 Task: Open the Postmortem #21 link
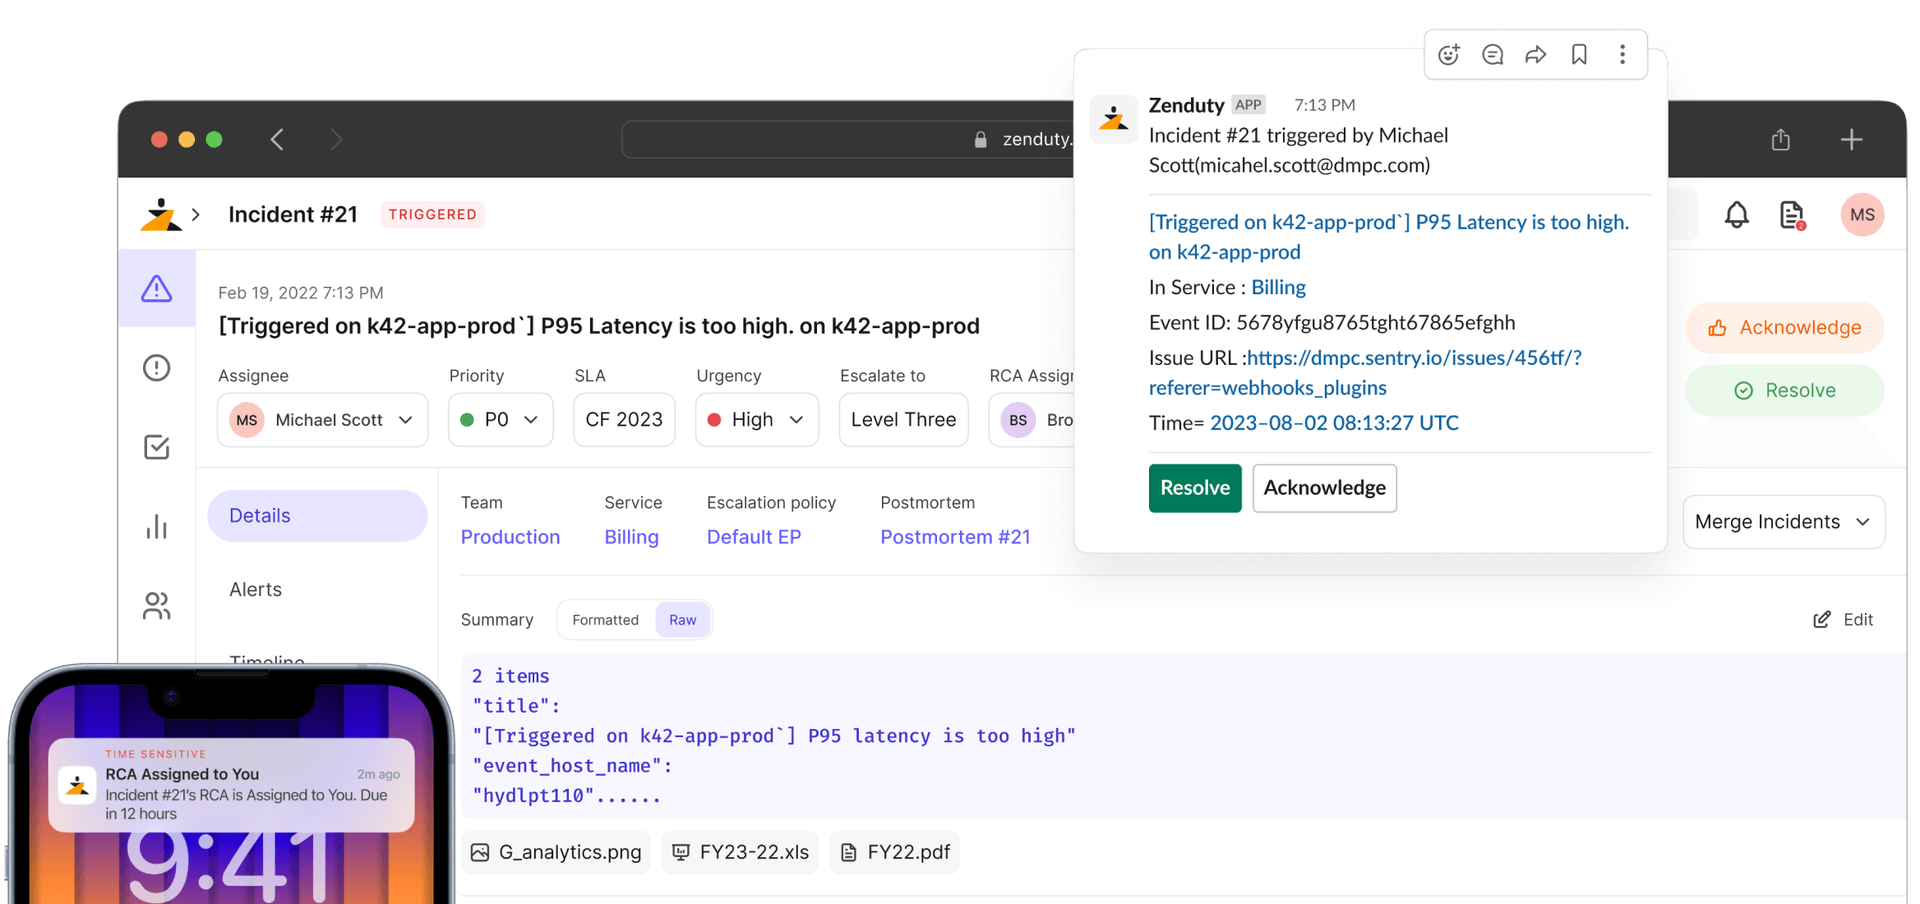click(954, 537)
